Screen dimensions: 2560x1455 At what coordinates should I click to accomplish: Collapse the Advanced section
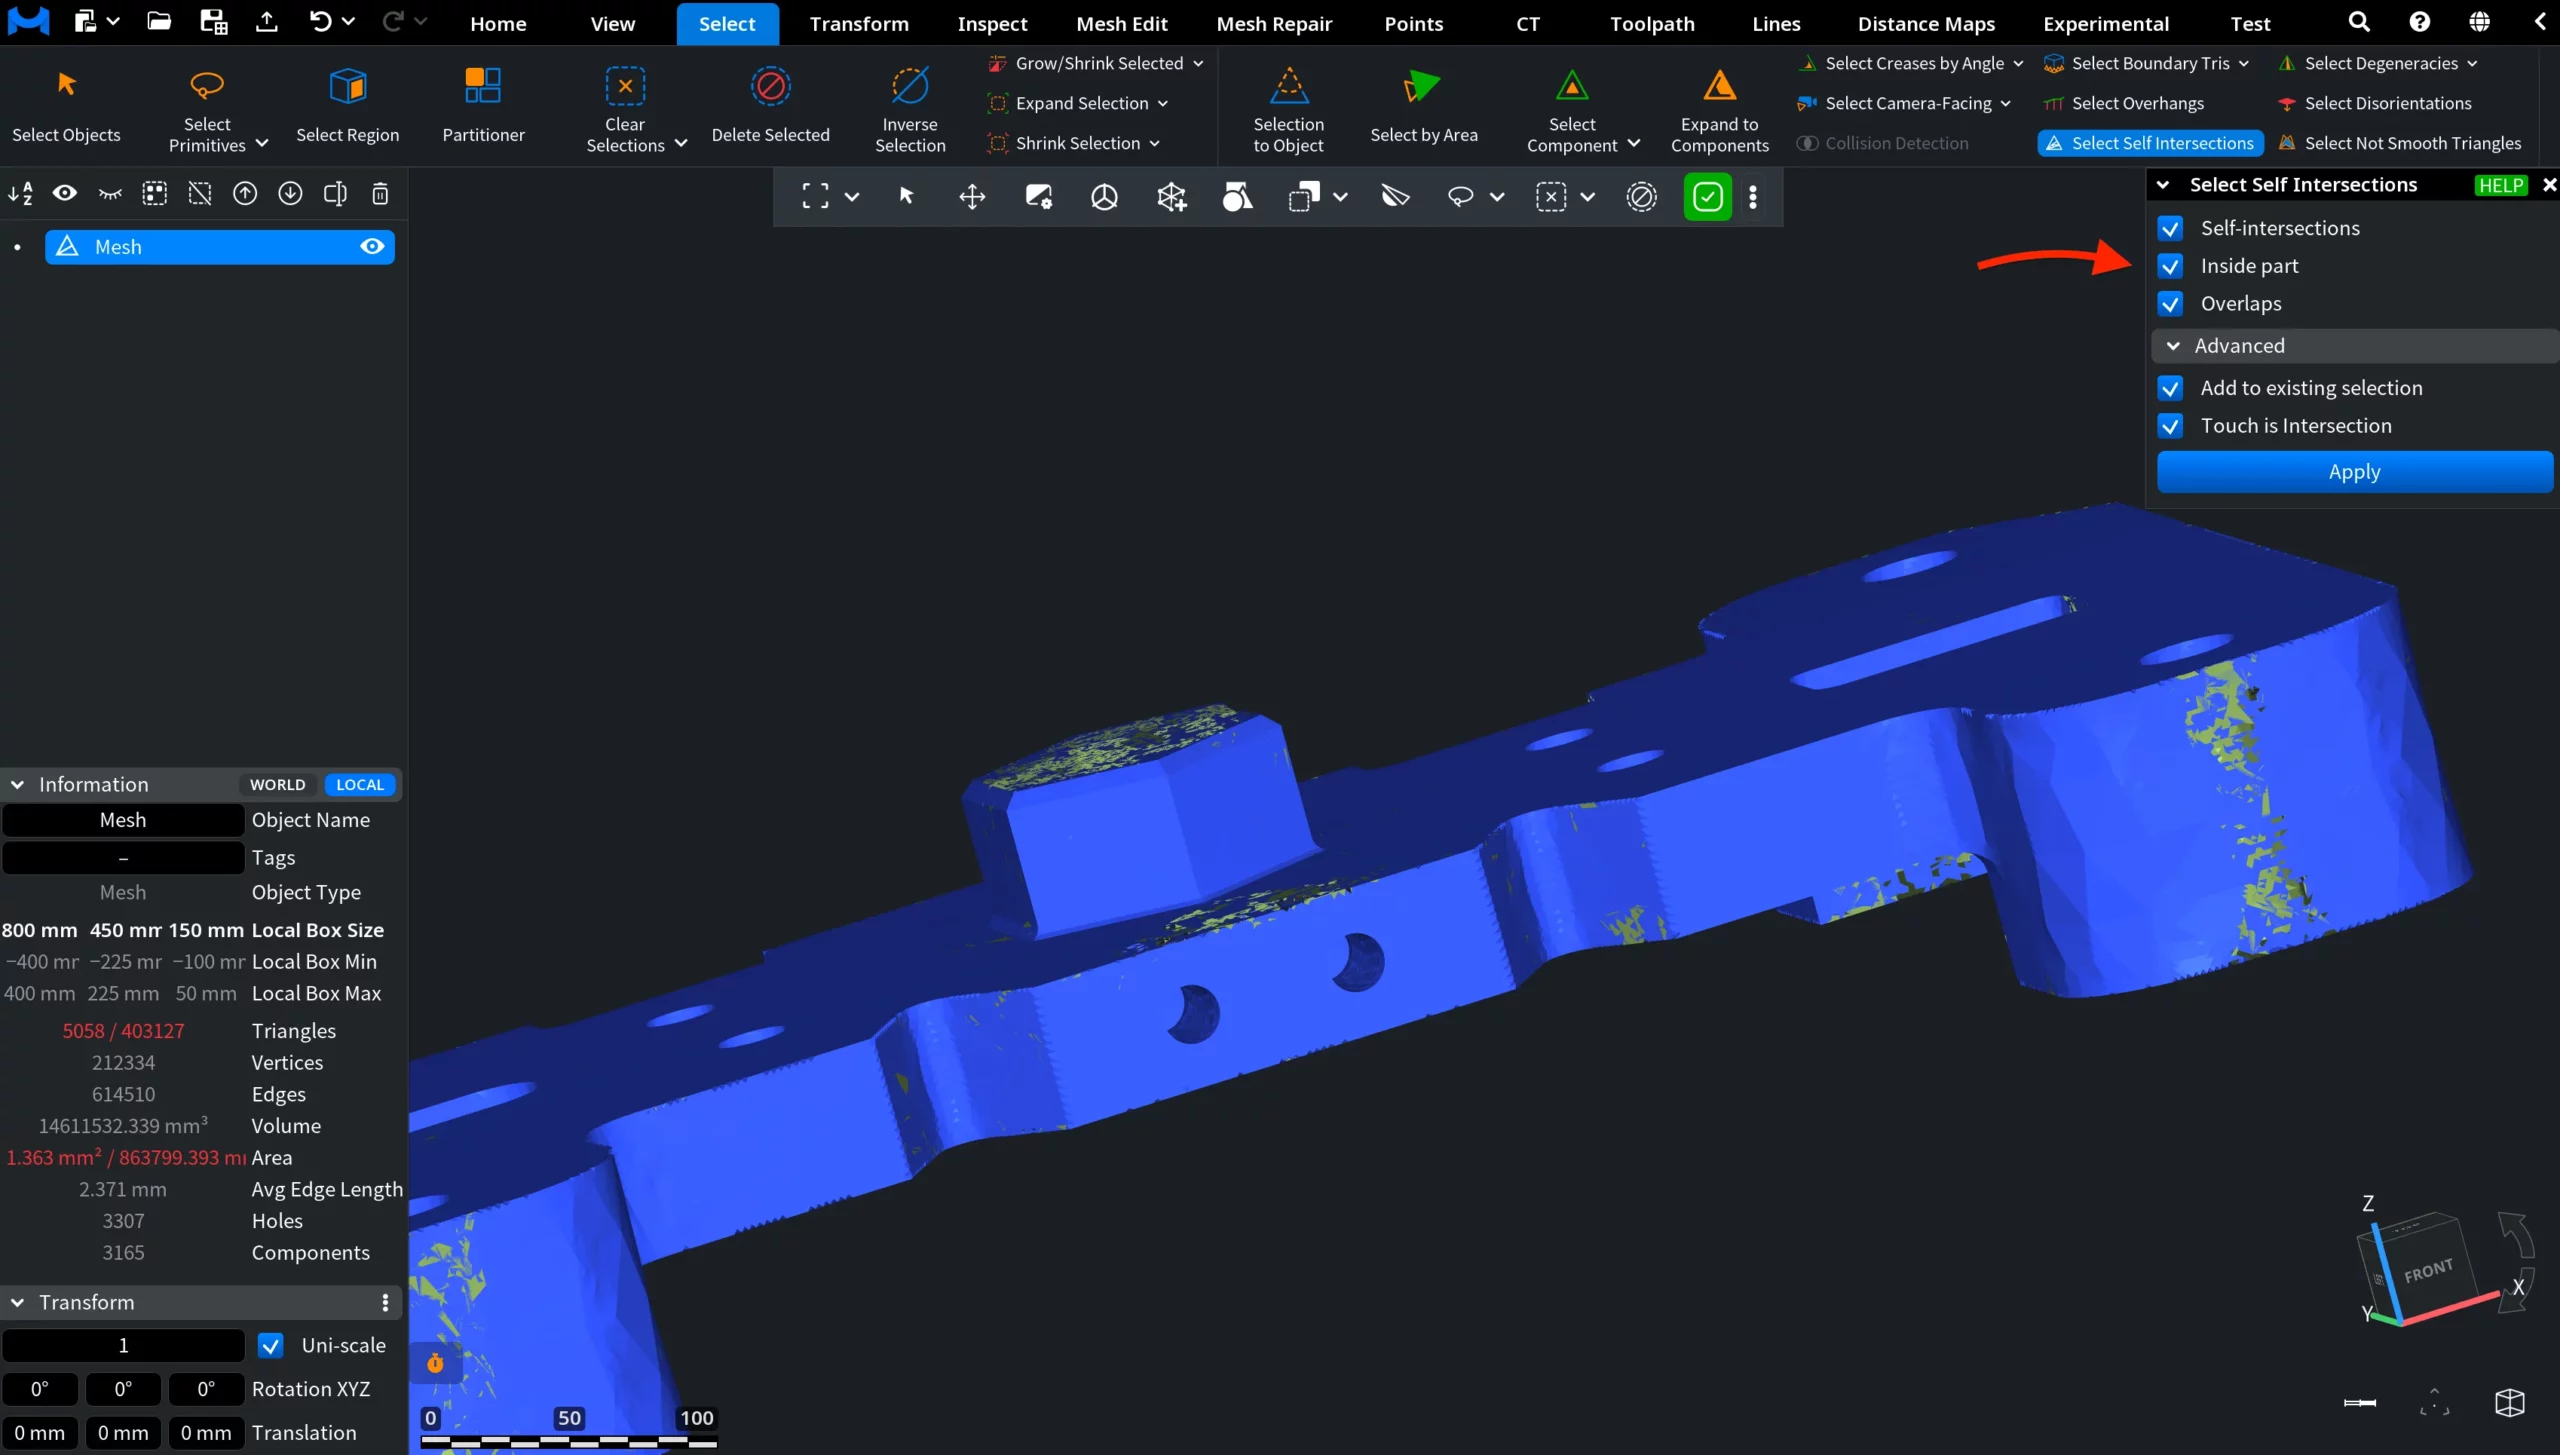click(x=2173, y=346)
